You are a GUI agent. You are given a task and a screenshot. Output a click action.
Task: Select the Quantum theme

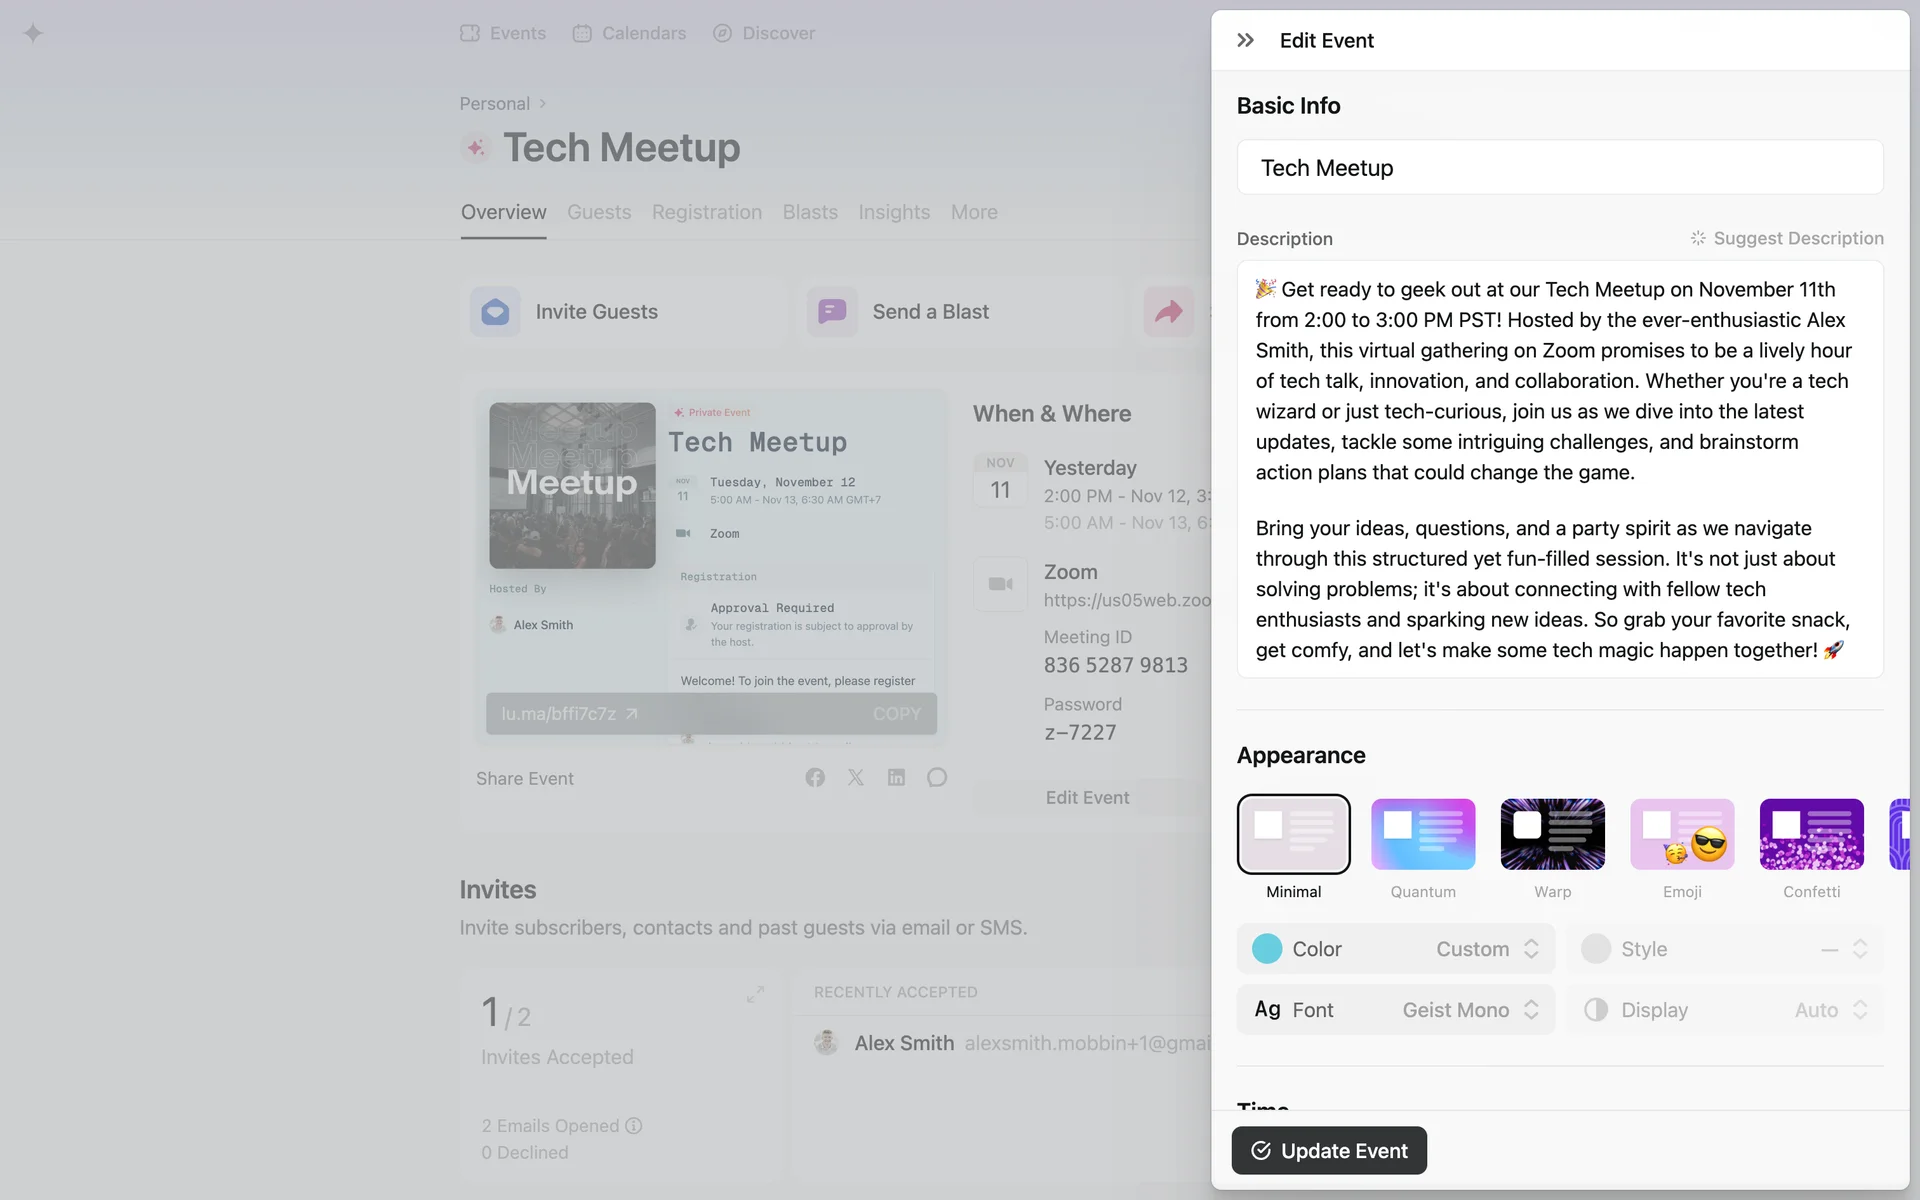coord(1422,834)
